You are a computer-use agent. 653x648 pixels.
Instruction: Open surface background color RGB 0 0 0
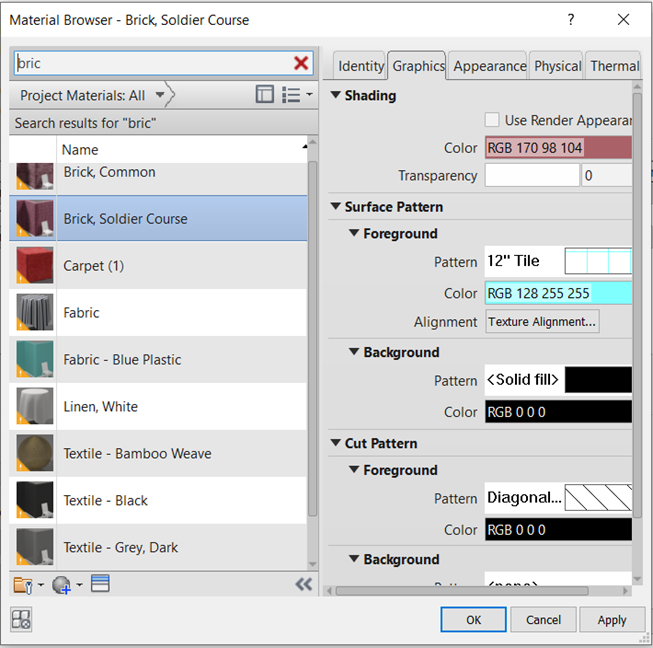pyautogui.click(x=558, y=411)
